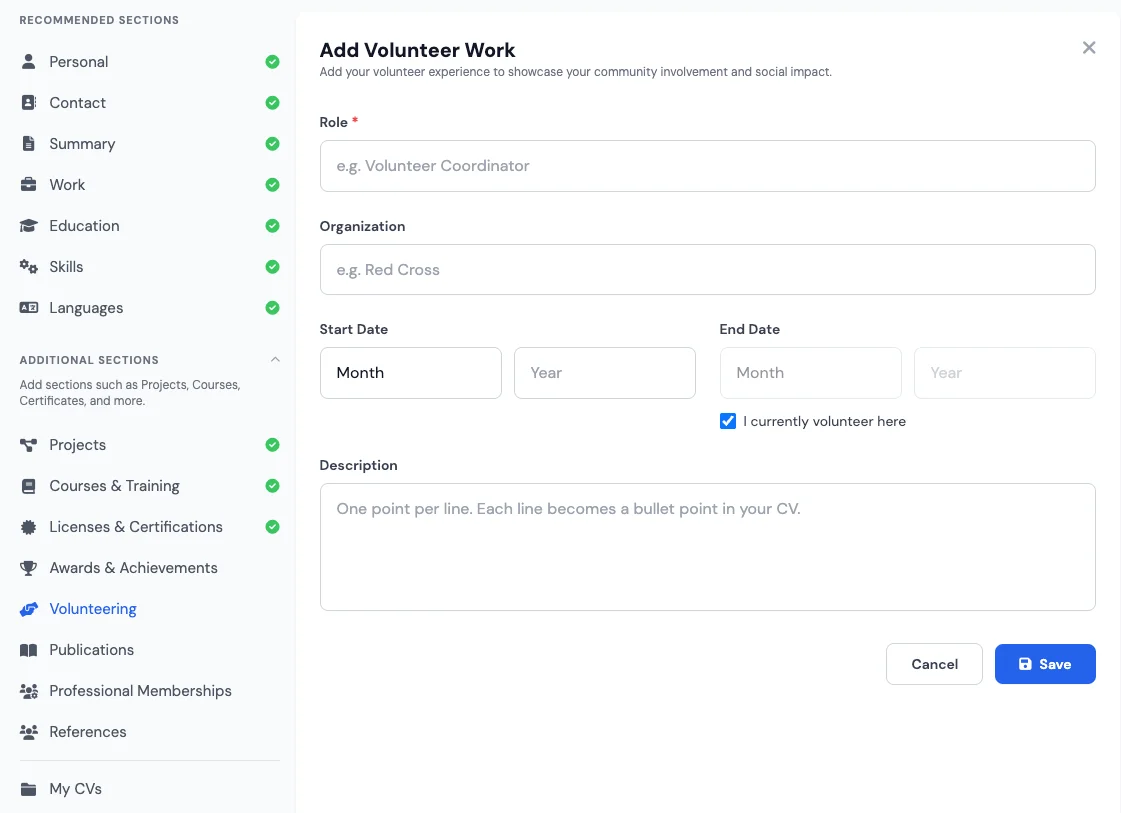
Task: Click green checkmark next to Summary
Action: (272, 144)
